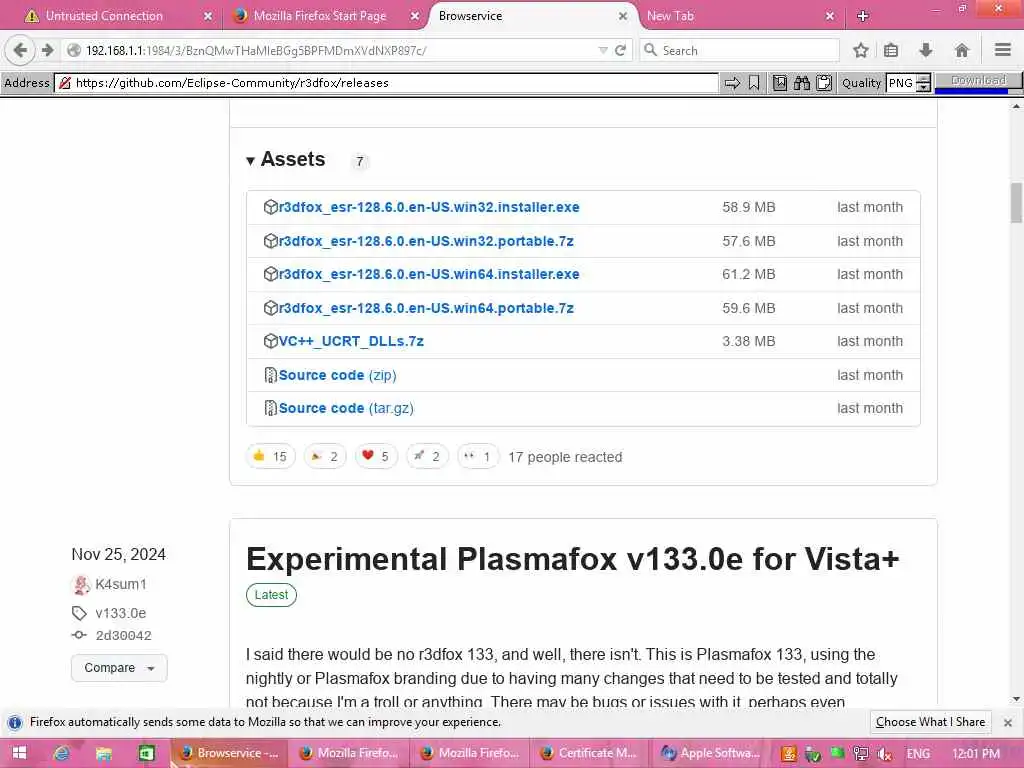
Task: Open the Compare dropdown
Action: coord(119,667)
